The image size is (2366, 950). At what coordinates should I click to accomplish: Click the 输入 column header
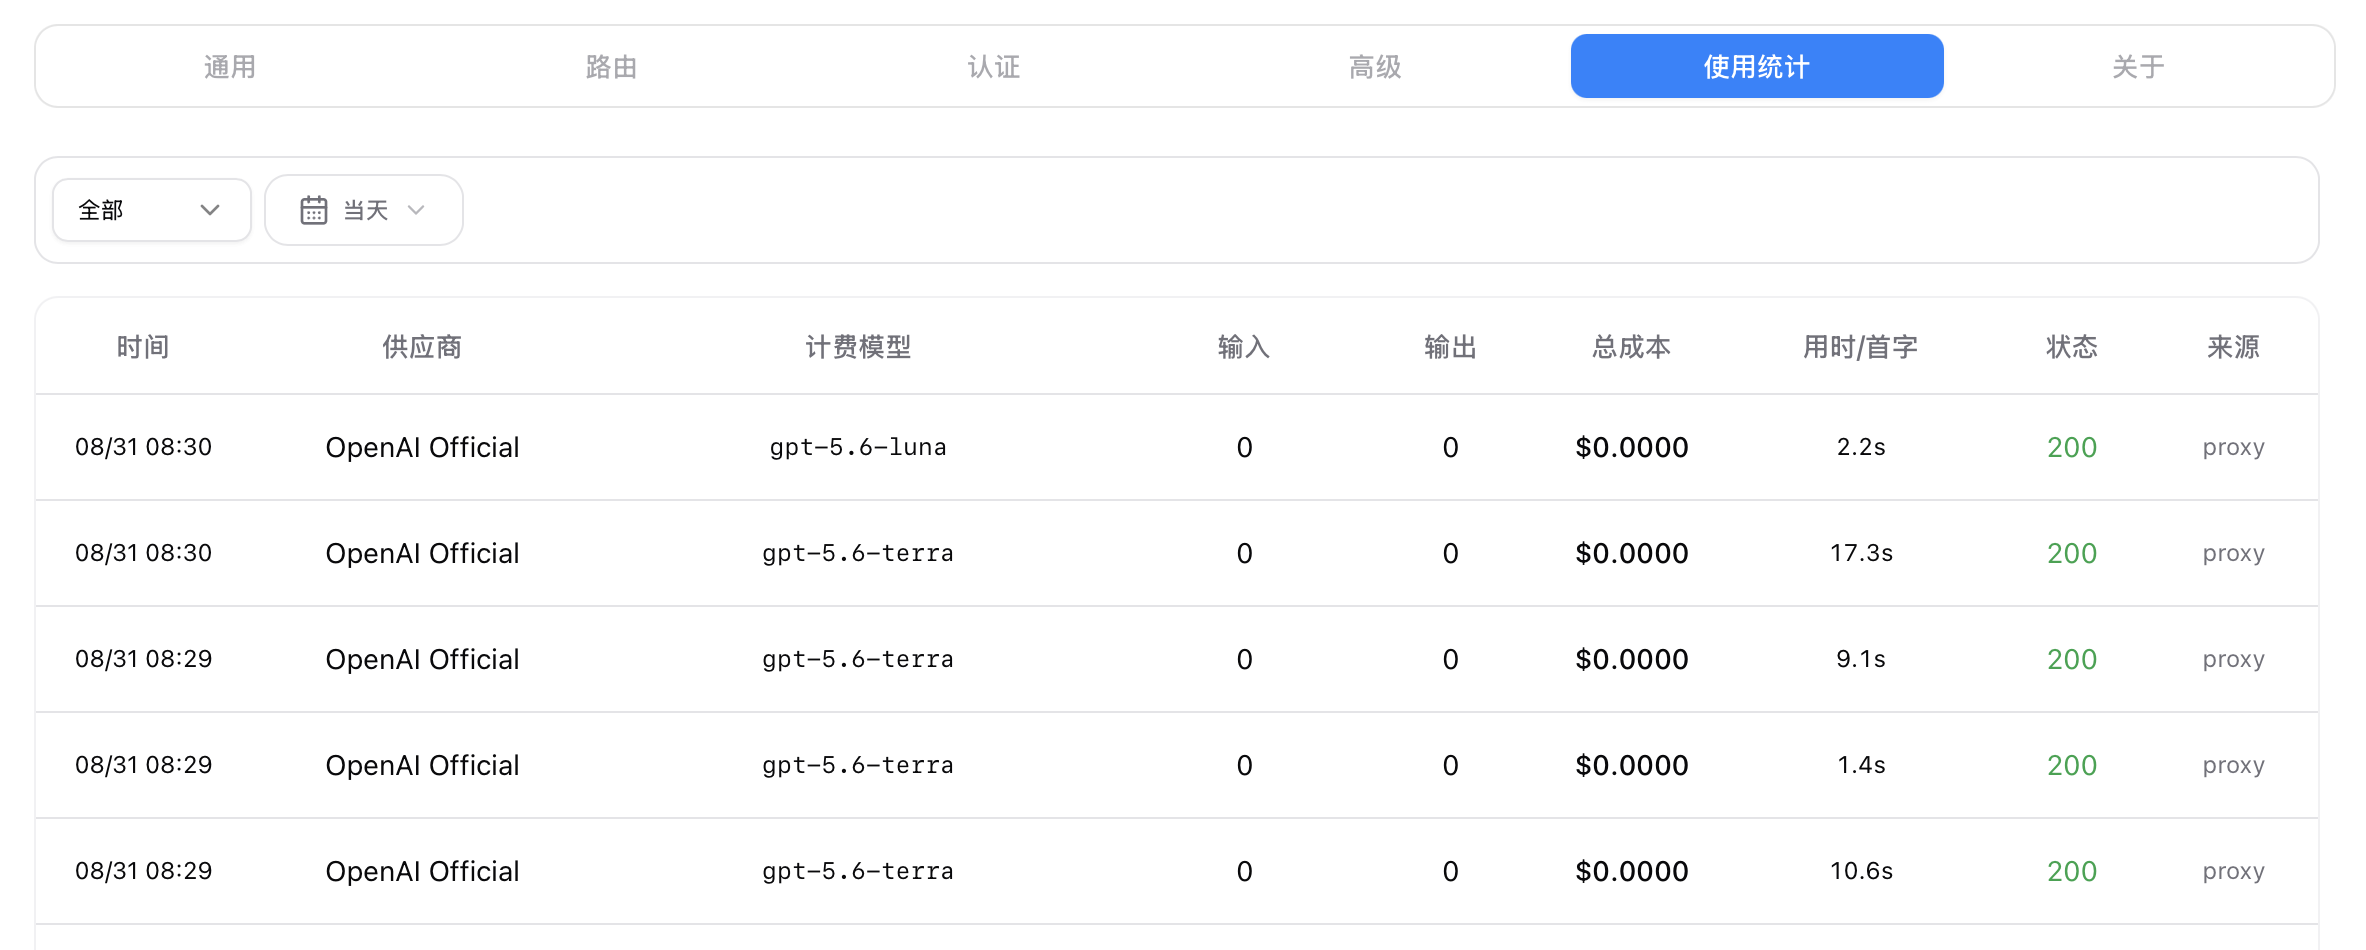[1244, 347]
